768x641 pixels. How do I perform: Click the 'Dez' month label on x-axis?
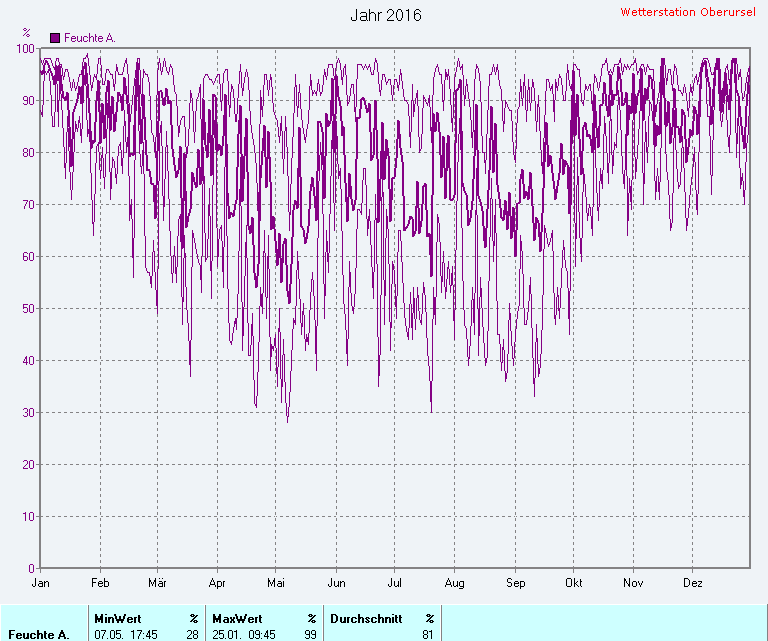pyautogui.click(x=693, y=583)
